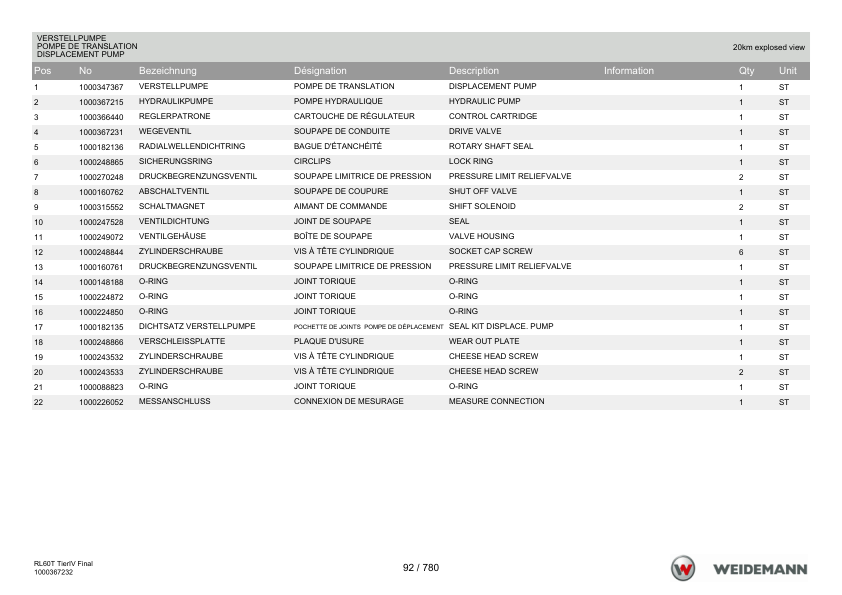Click the Désignation column header

click(320, 71)
